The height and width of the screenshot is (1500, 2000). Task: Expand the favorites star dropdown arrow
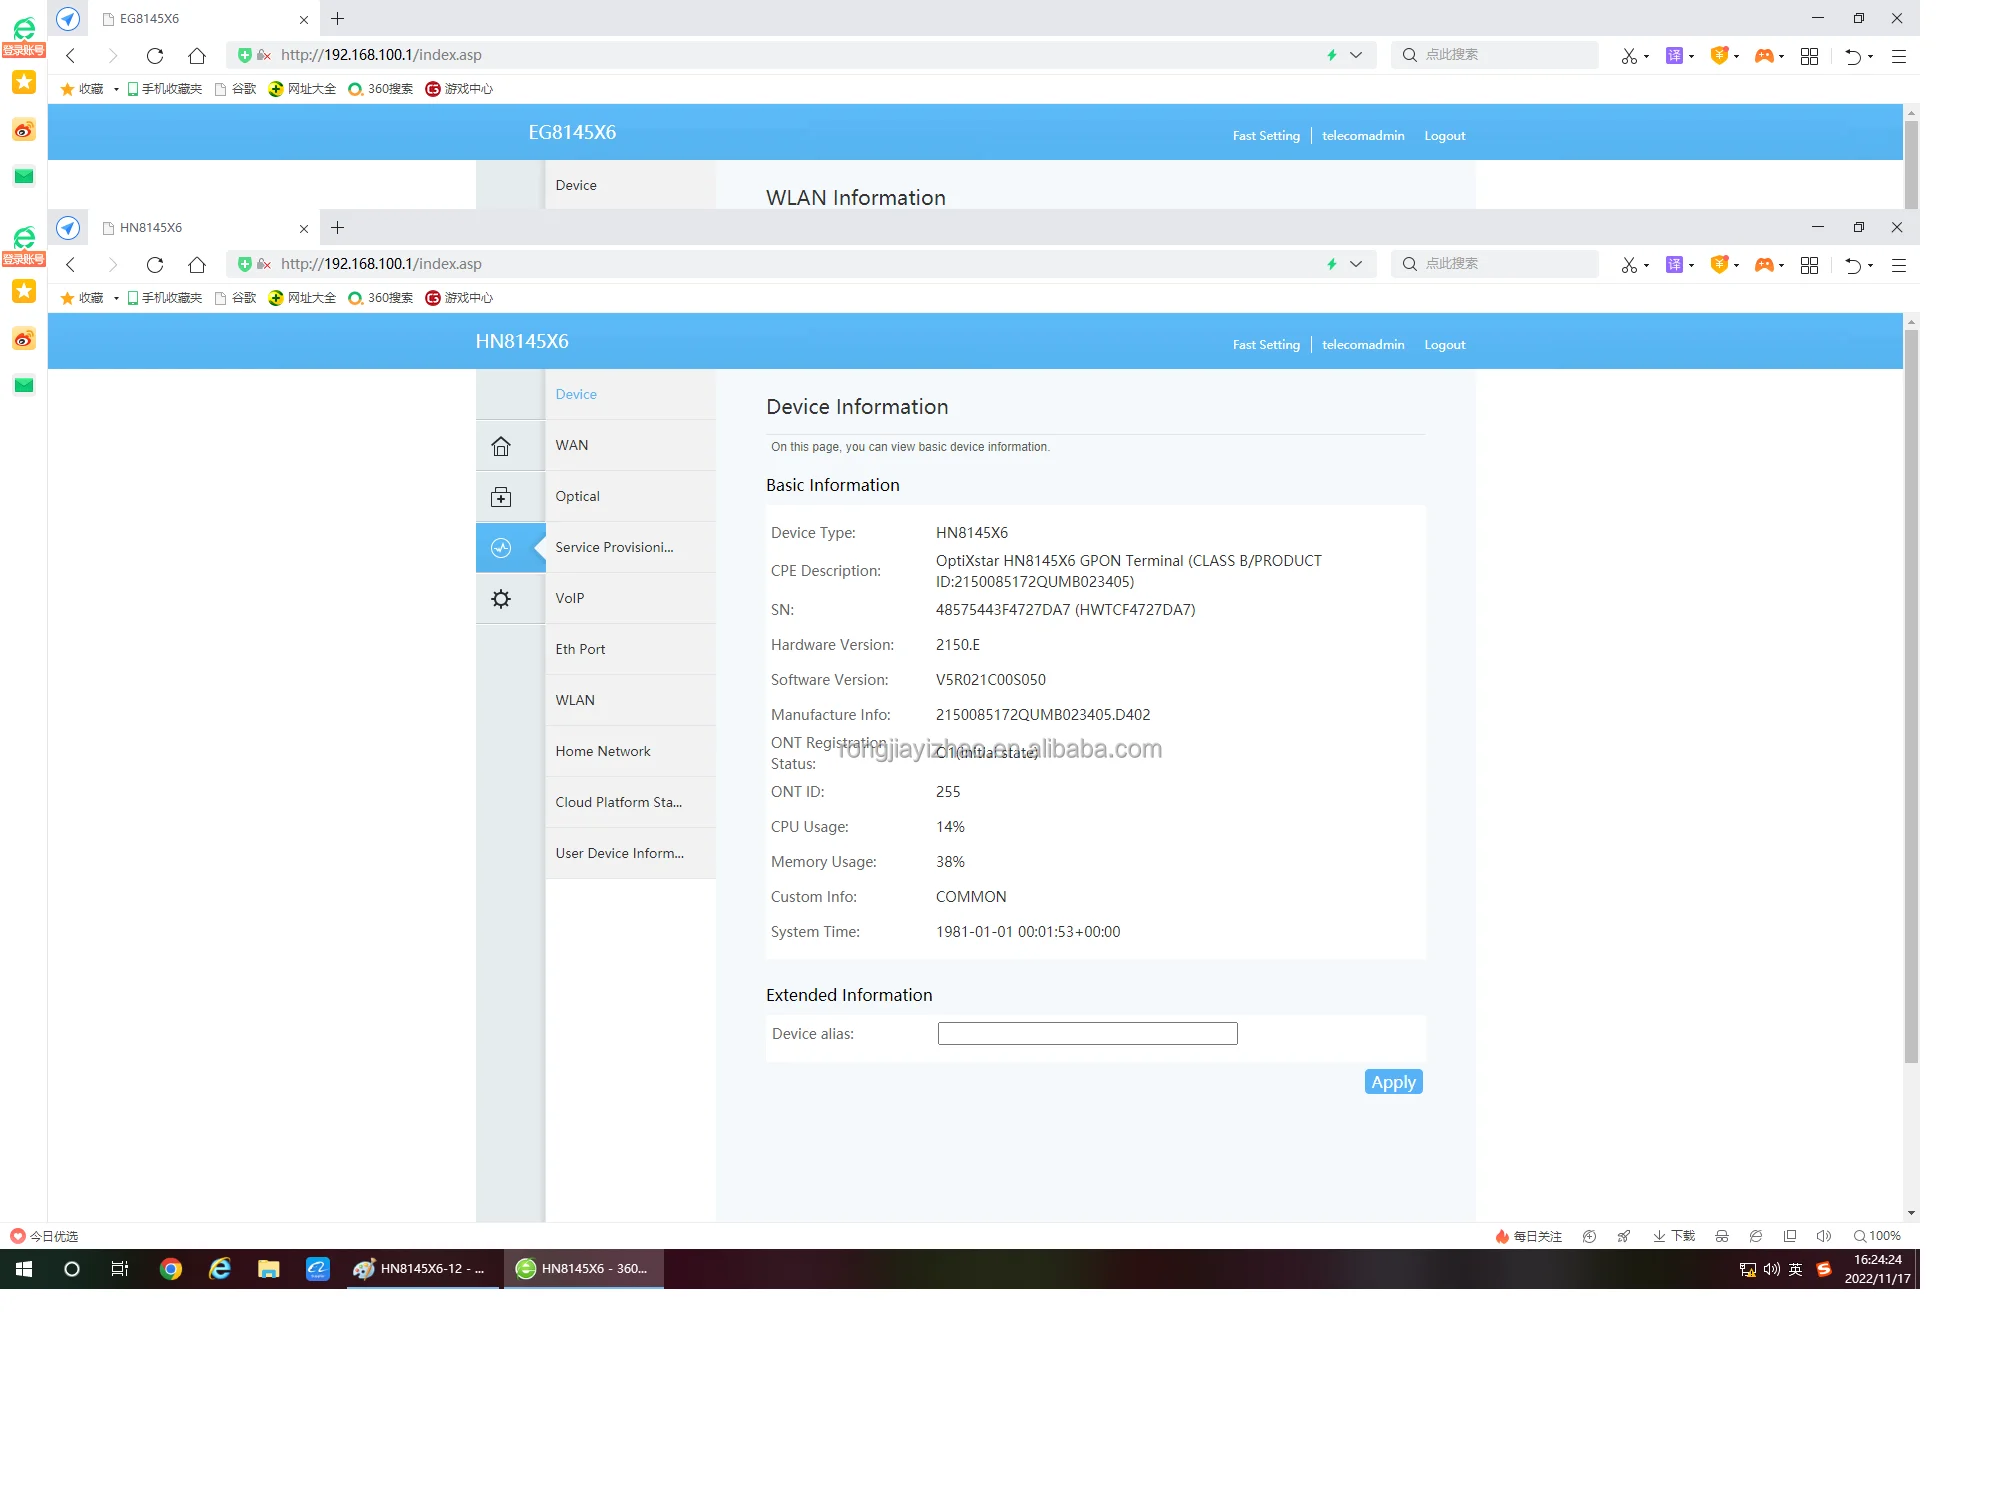[116, 299]
